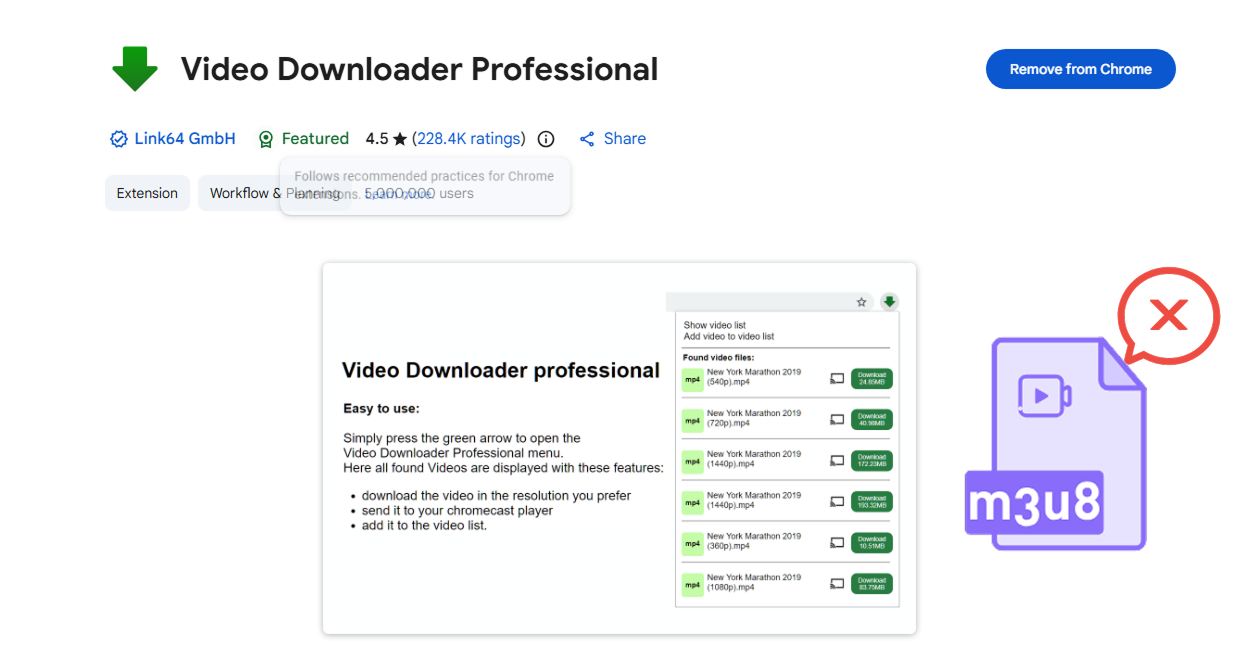
Task: Click the info icon after ratings count
Action: click(546, 139)
